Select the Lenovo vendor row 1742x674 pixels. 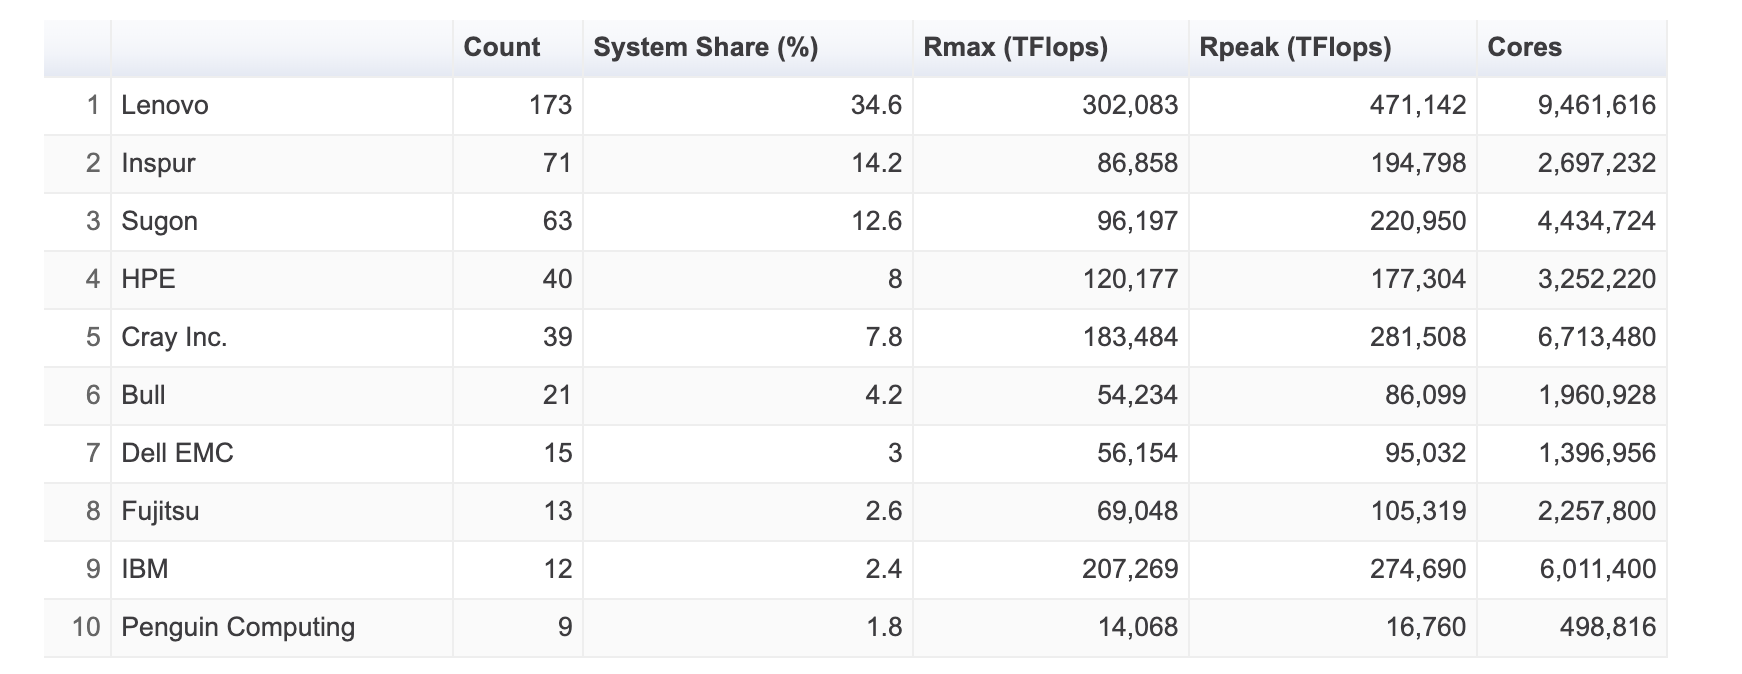165,105
